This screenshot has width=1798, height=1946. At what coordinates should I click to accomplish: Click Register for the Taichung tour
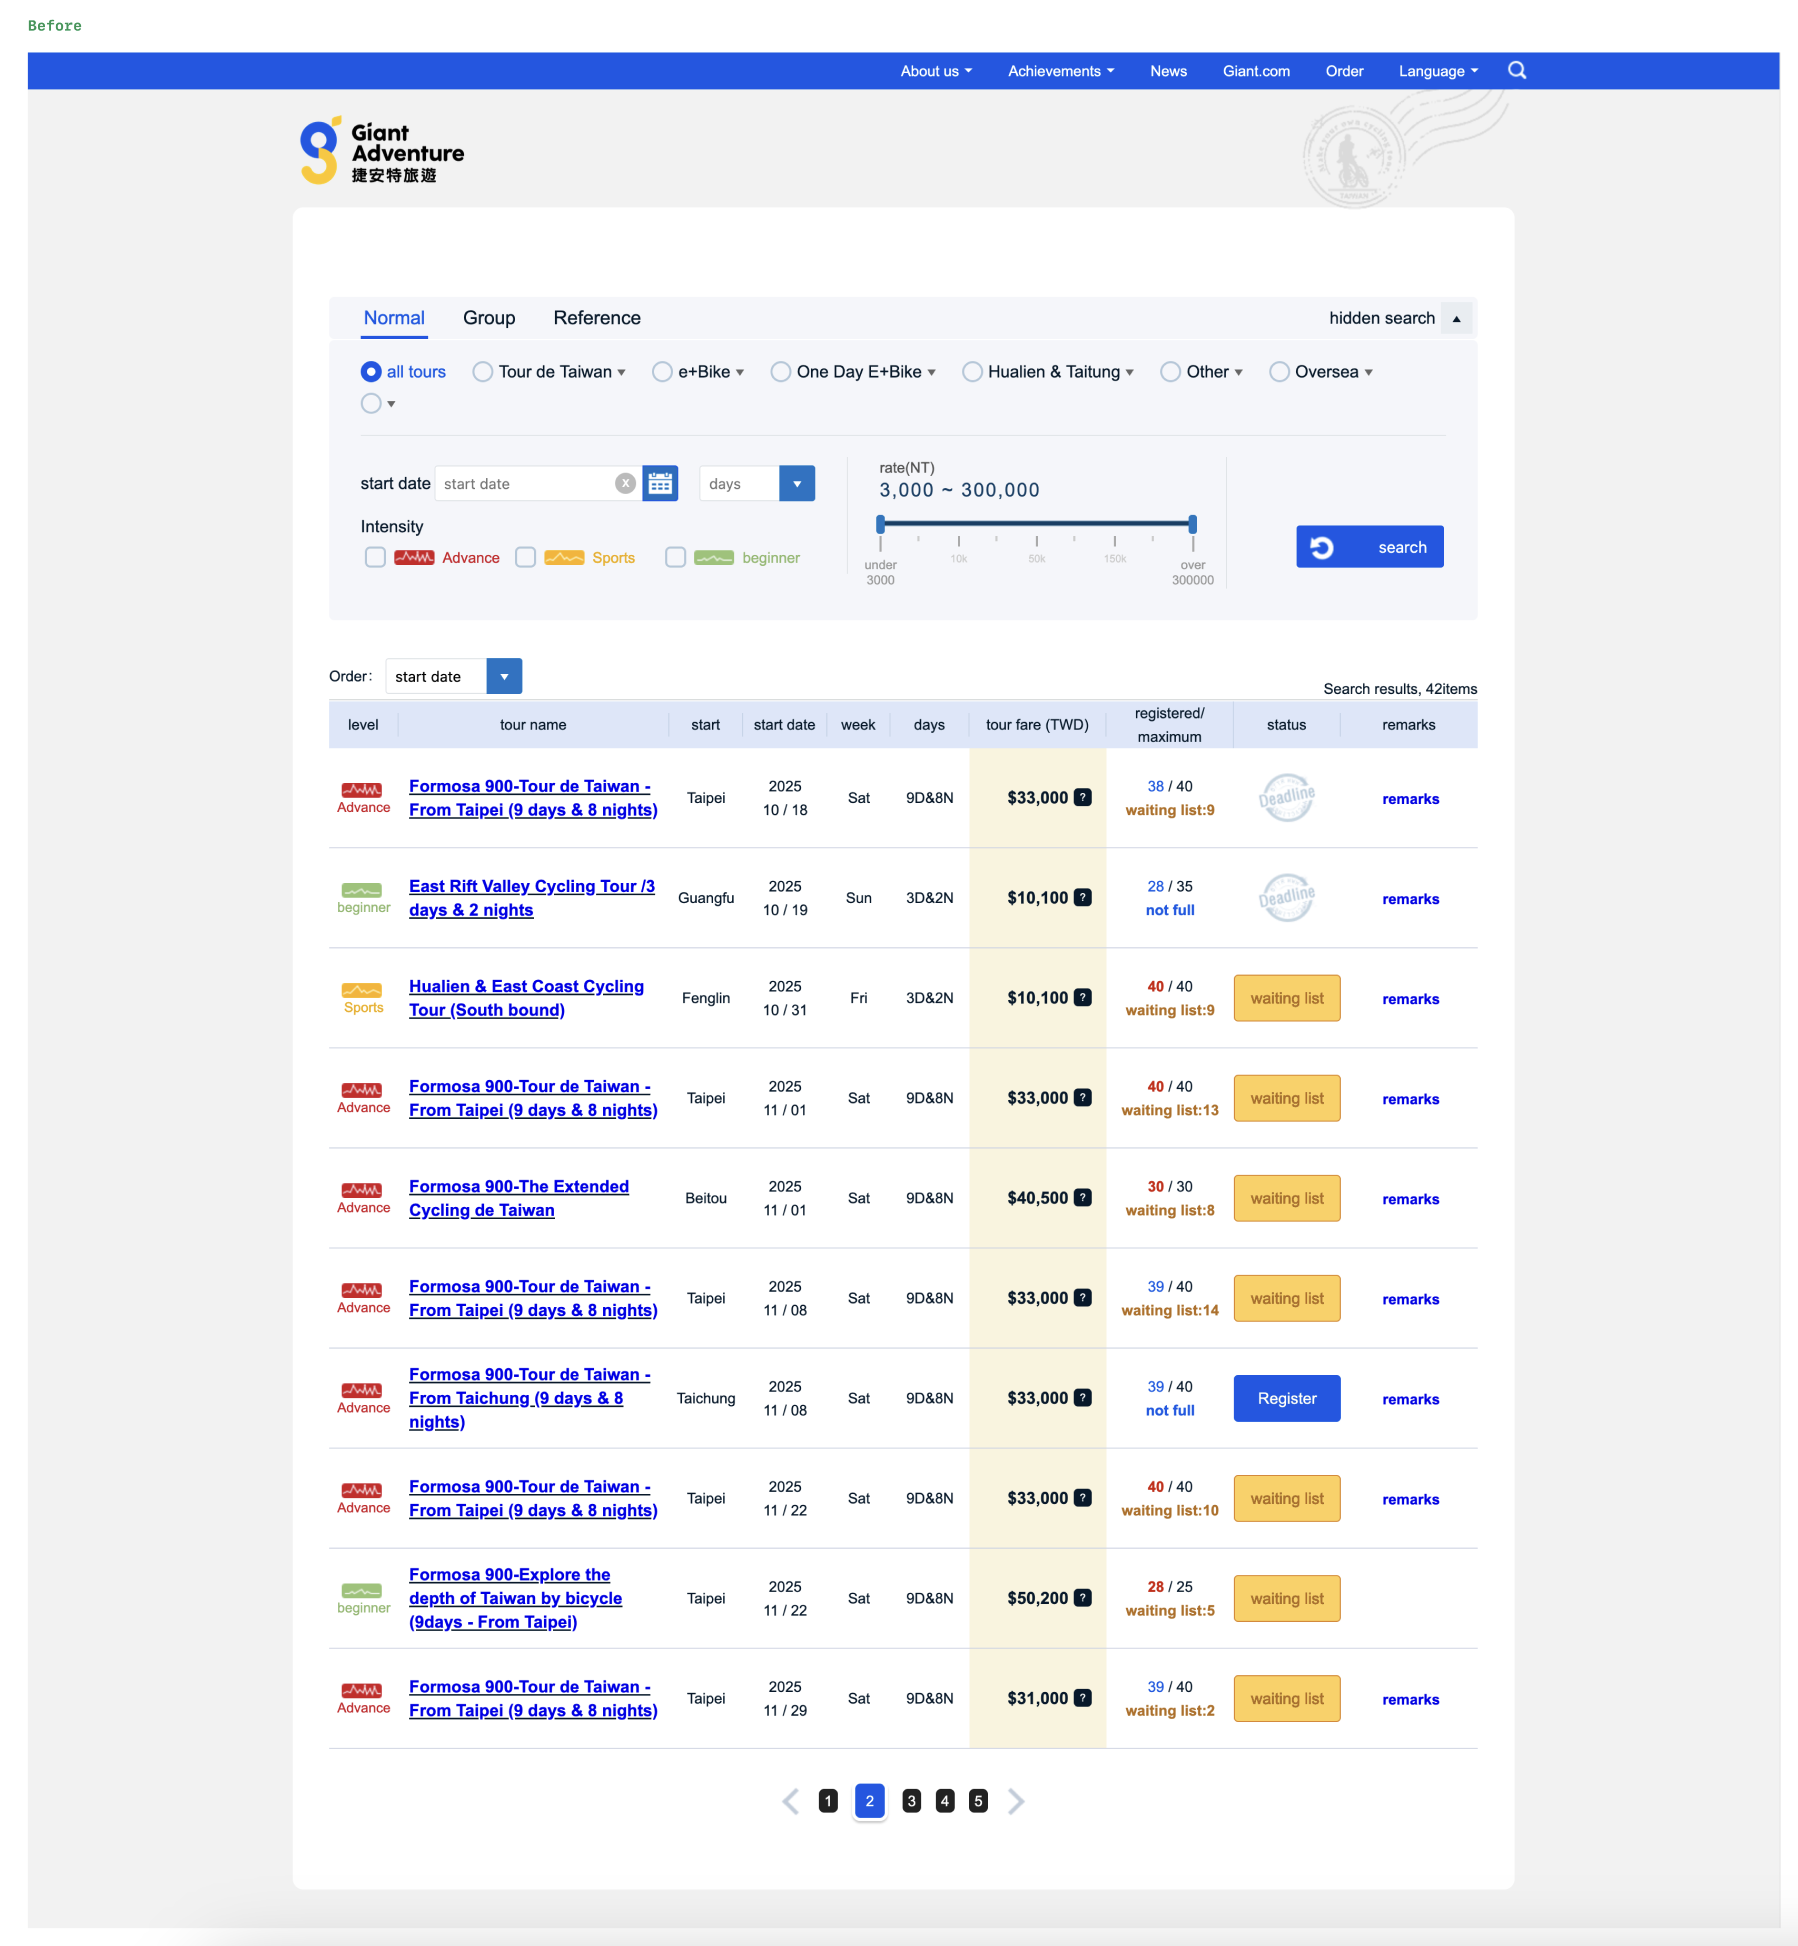tap(1286, 1398)
